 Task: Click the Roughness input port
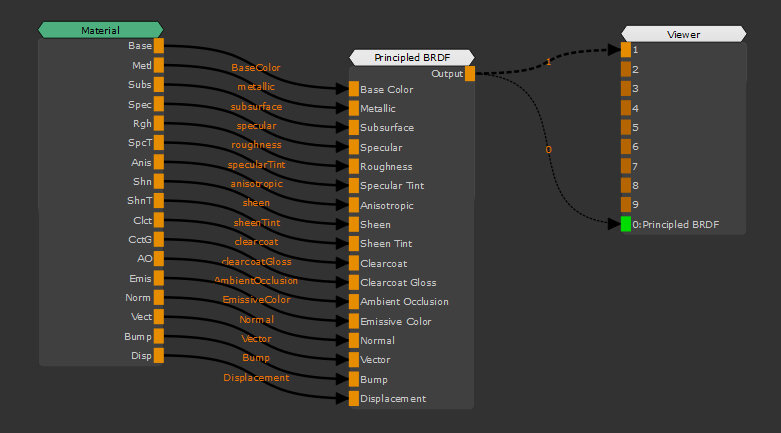(353, 167)
